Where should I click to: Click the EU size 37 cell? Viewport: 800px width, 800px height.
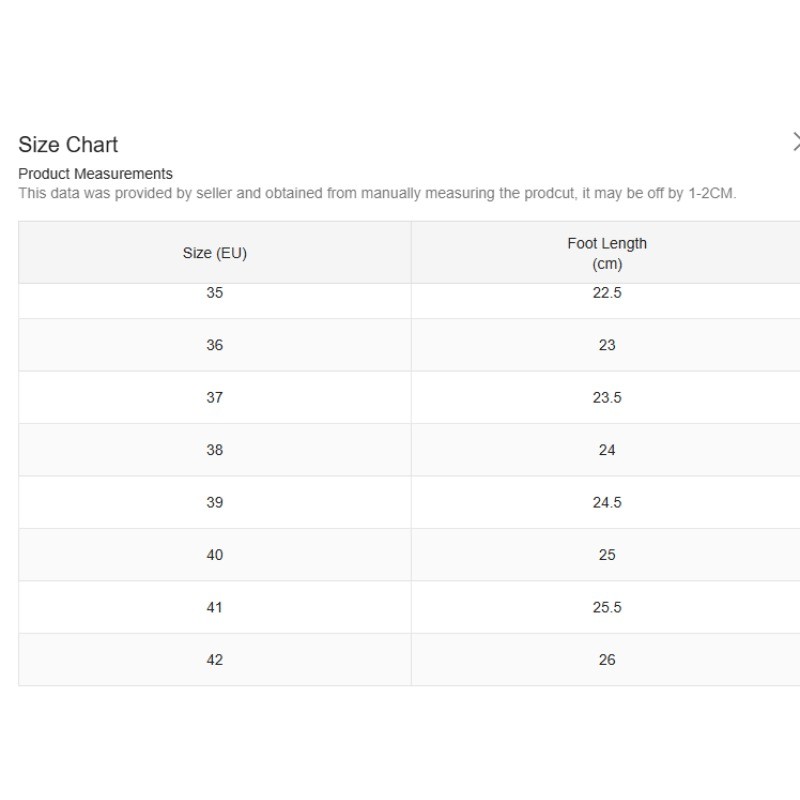[x=214, y=397]
